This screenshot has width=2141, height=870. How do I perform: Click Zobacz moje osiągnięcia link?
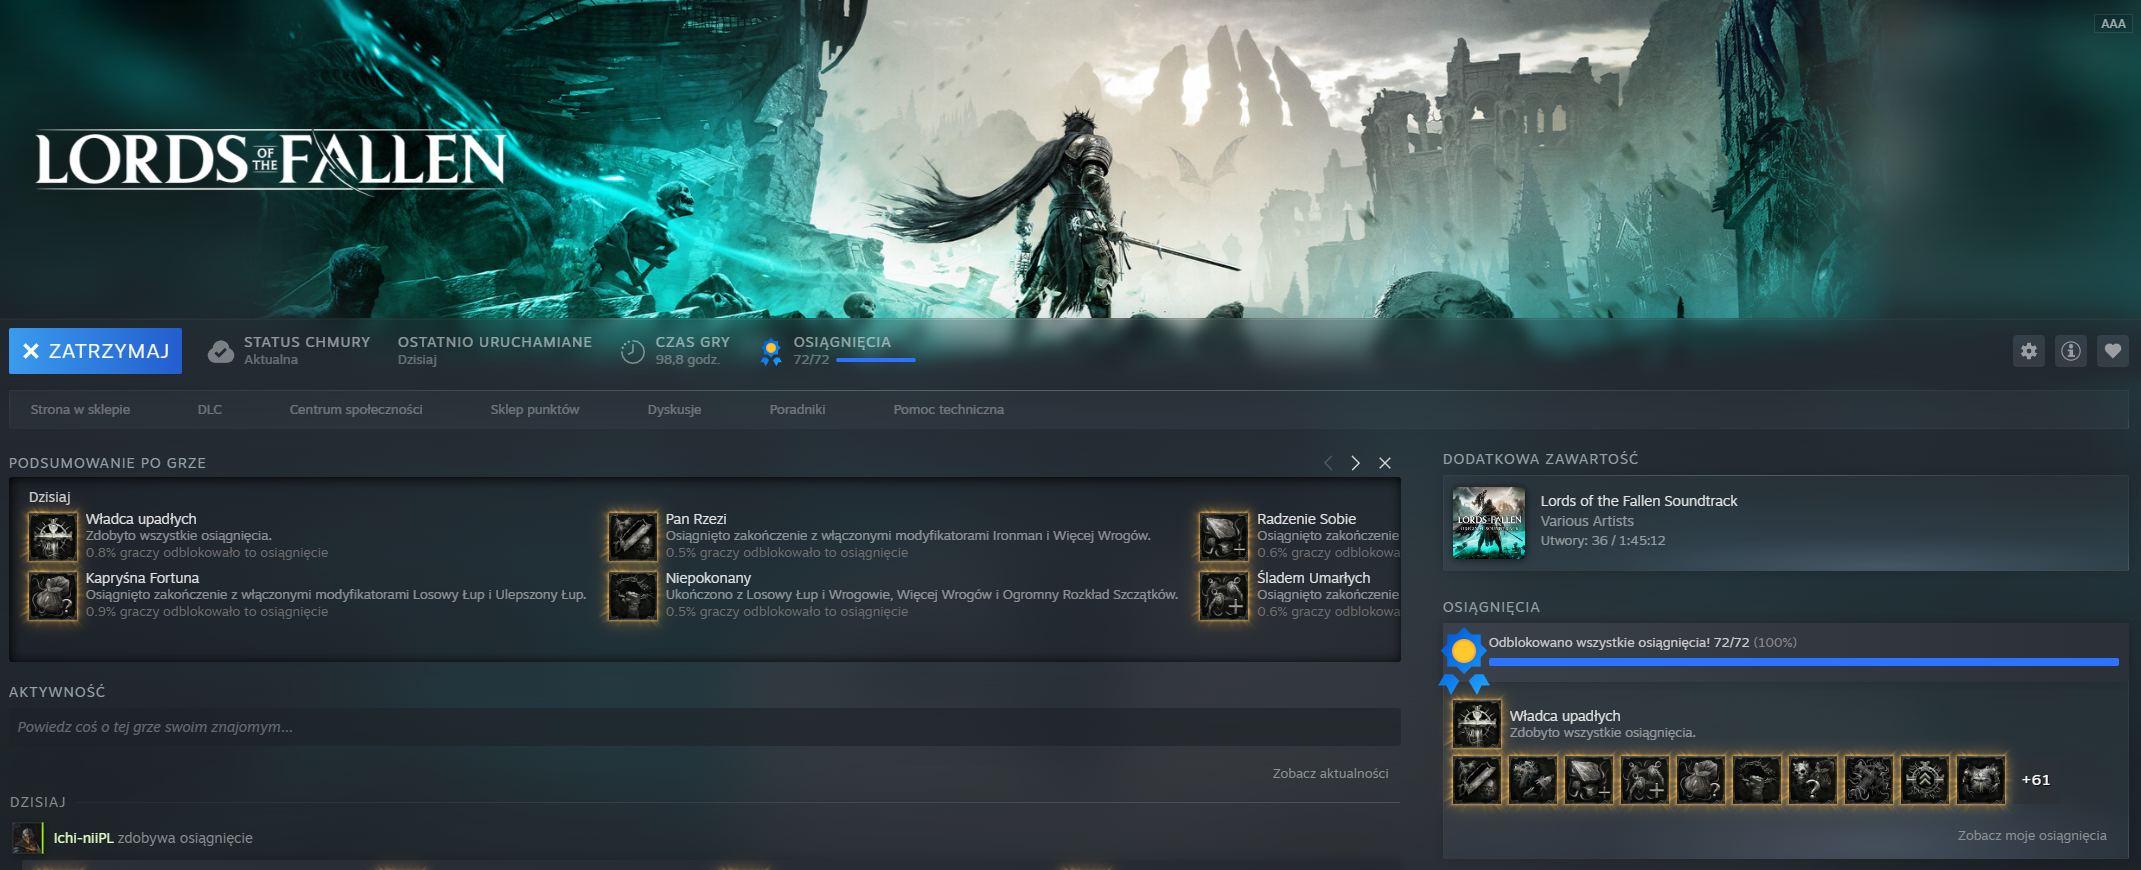[x=2032, y=836]
